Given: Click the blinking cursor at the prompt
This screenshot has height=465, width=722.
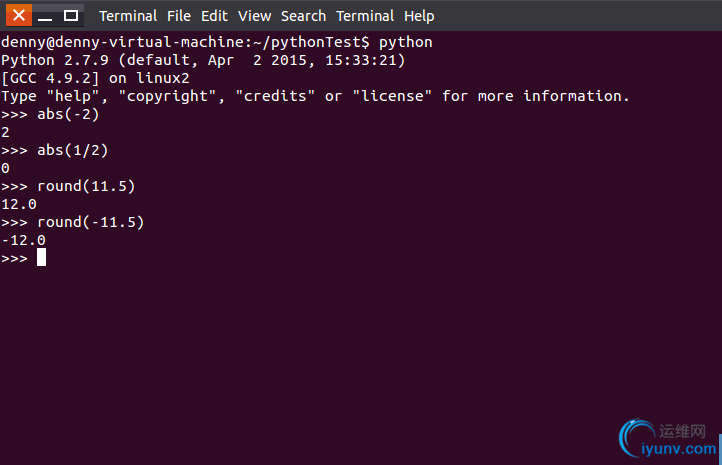Looking at the screenshot, I should click(41, 257).
